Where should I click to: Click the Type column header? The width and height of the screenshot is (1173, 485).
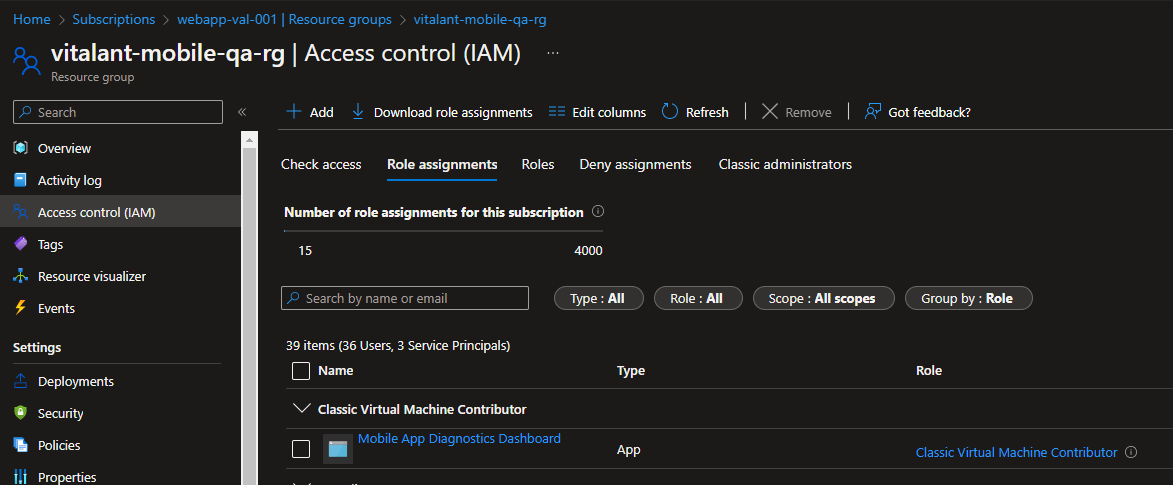click(x=631, y=370)
